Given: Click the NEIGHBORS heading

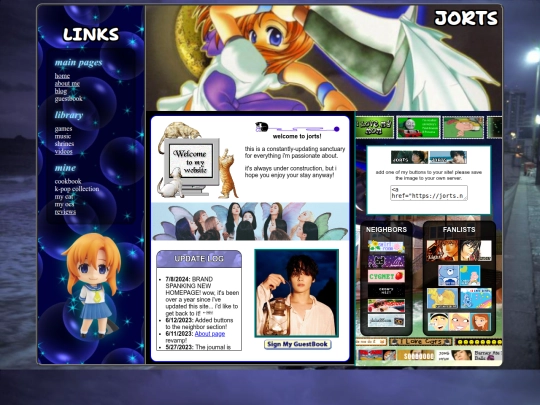Looking at the screenshot, I should (386, 230).
